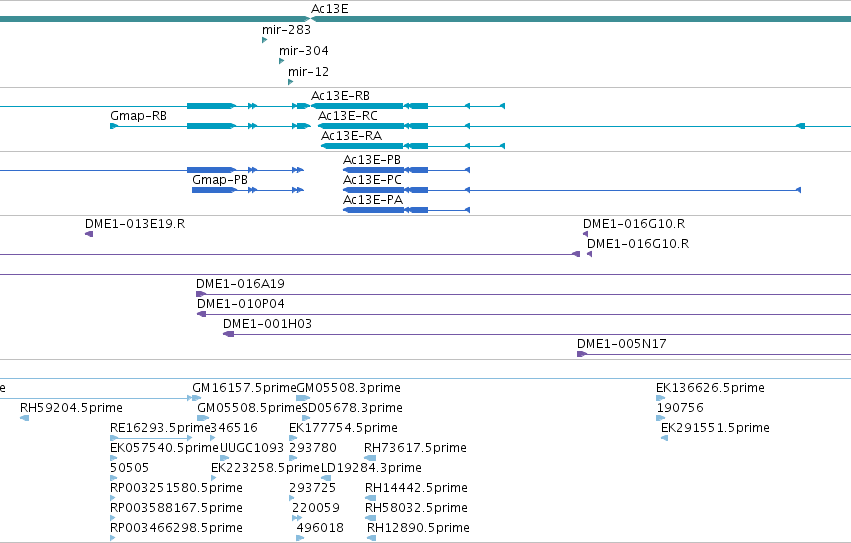Click the RH58032.5prime EST label
The image size is (851, 543).
[416, 508]
